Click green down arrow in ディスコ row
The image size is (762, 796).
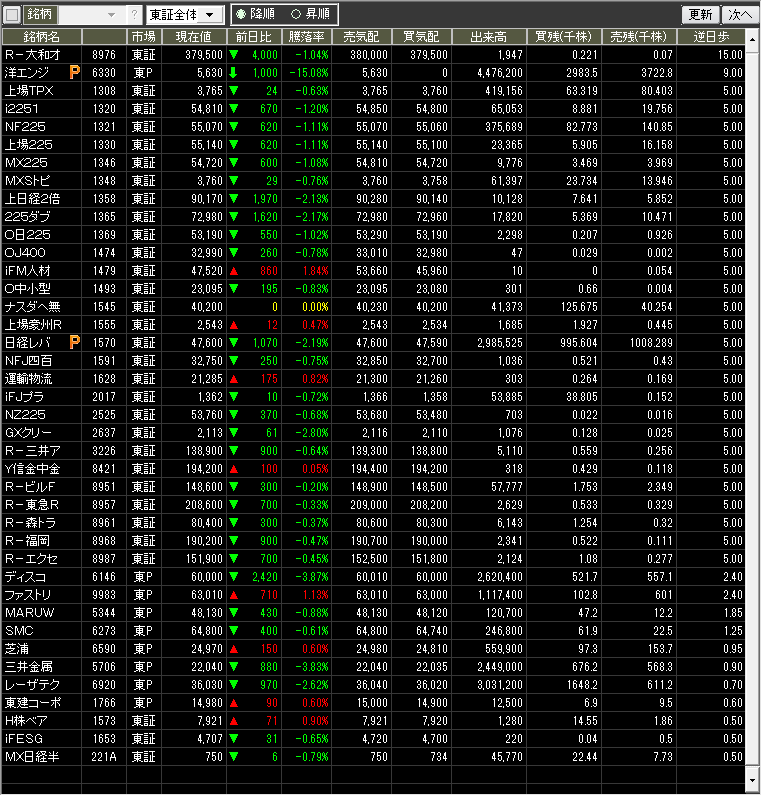[x=232, y=577]
